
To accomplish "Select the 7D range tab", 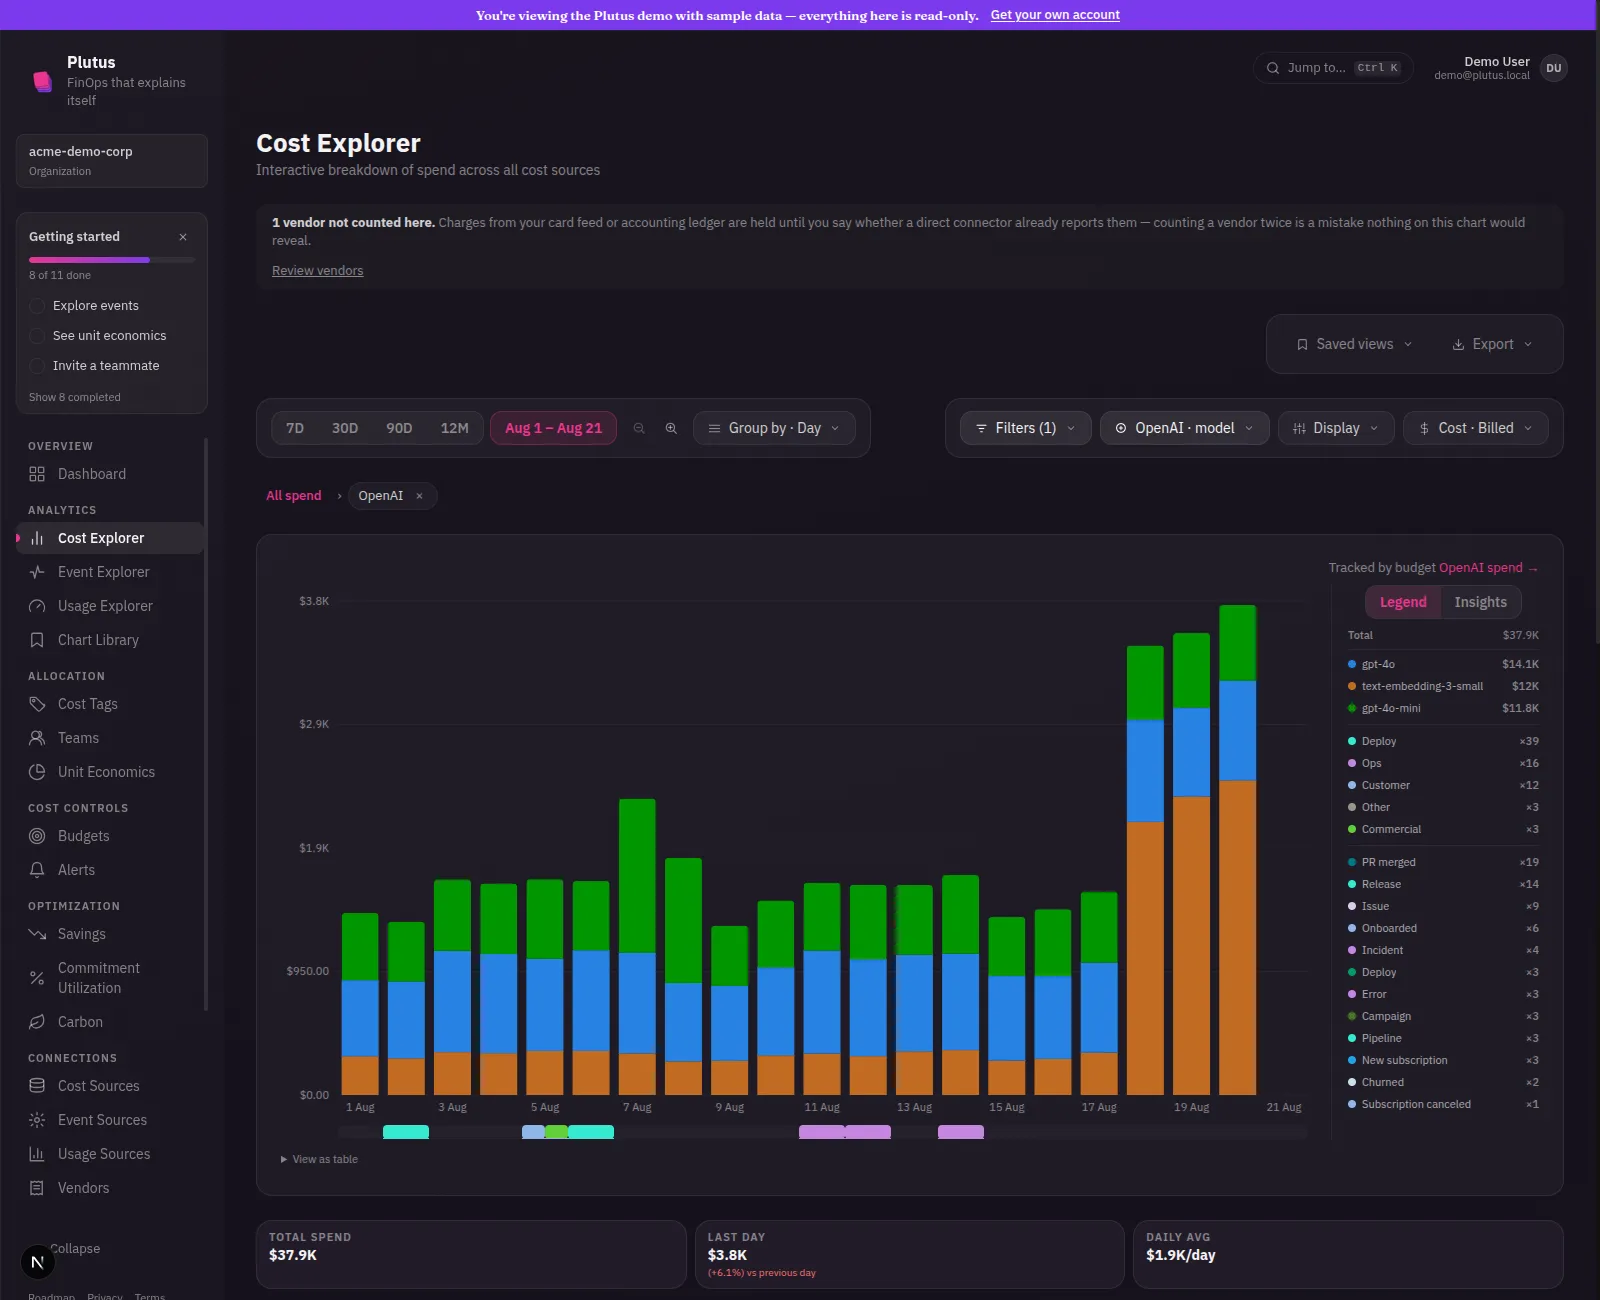I will [295, 428].
